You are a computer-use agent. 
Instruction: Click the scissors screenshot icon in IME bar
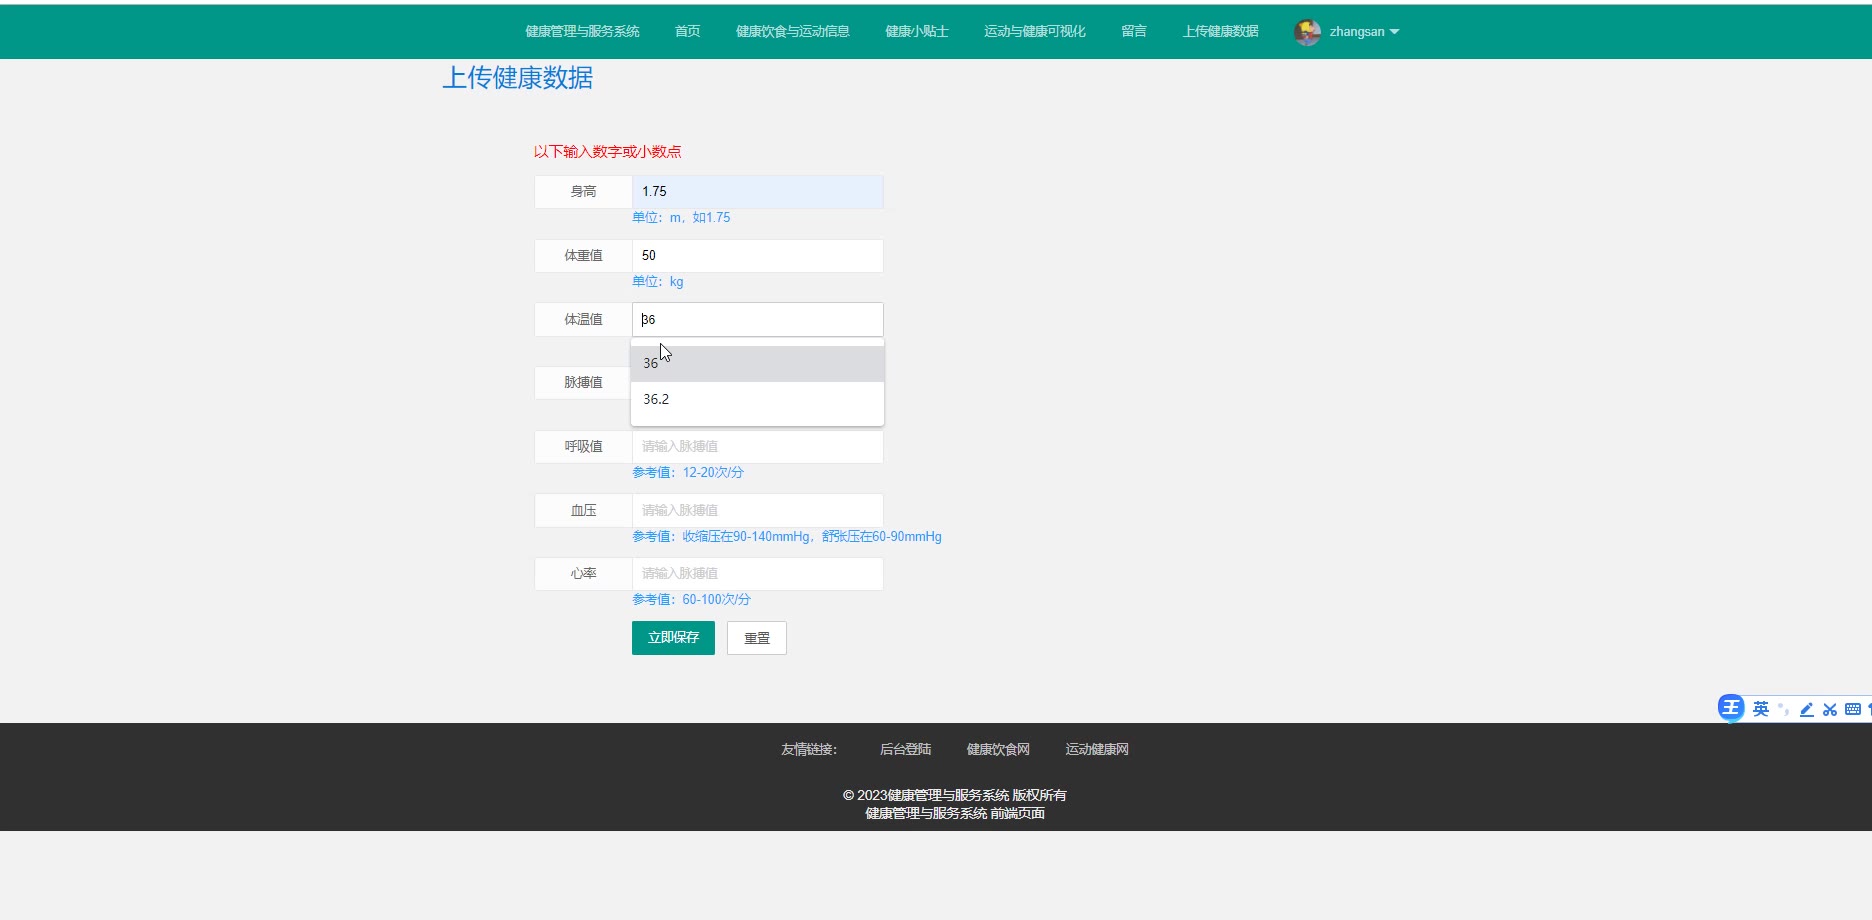(1830, 709)
